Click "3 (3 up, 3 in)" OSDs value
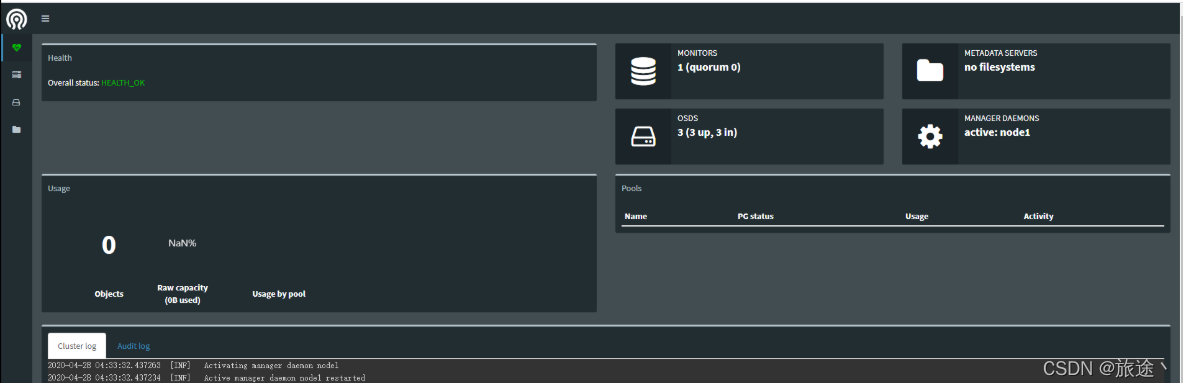 click(x=708, y=132)
